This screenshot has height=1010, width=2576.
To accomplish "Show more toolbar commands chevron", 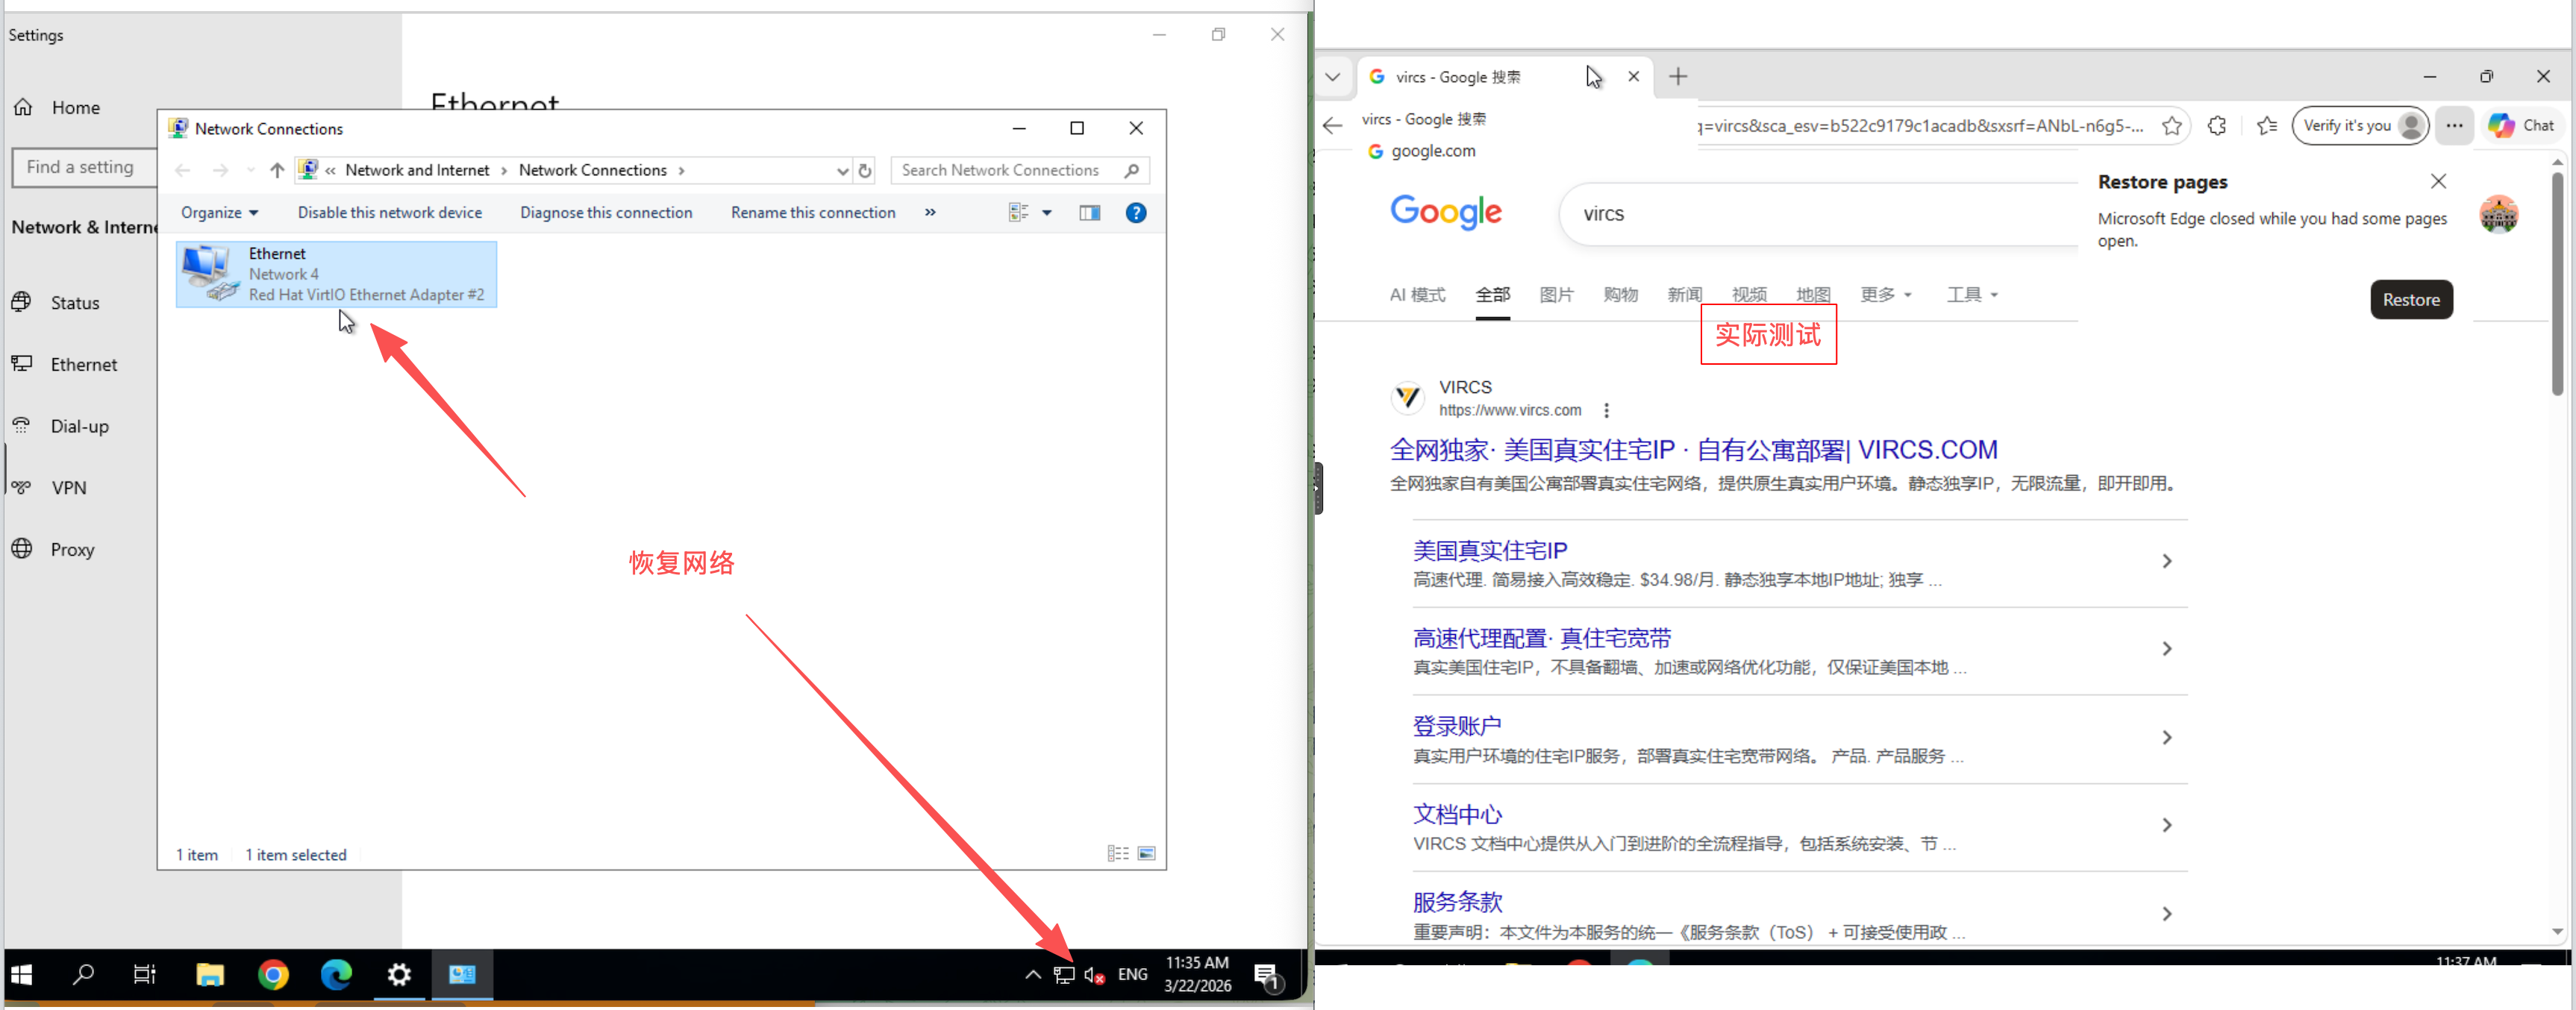I will point(930,212).
